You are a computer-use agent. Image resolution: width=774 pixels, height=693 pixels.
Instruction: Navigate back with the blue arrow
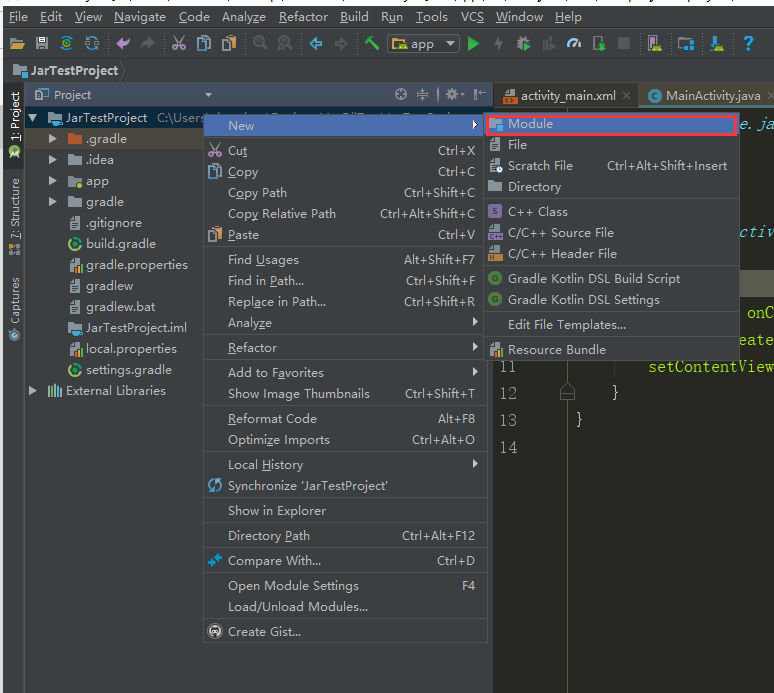pyautogui.click(x=315, y=43)
